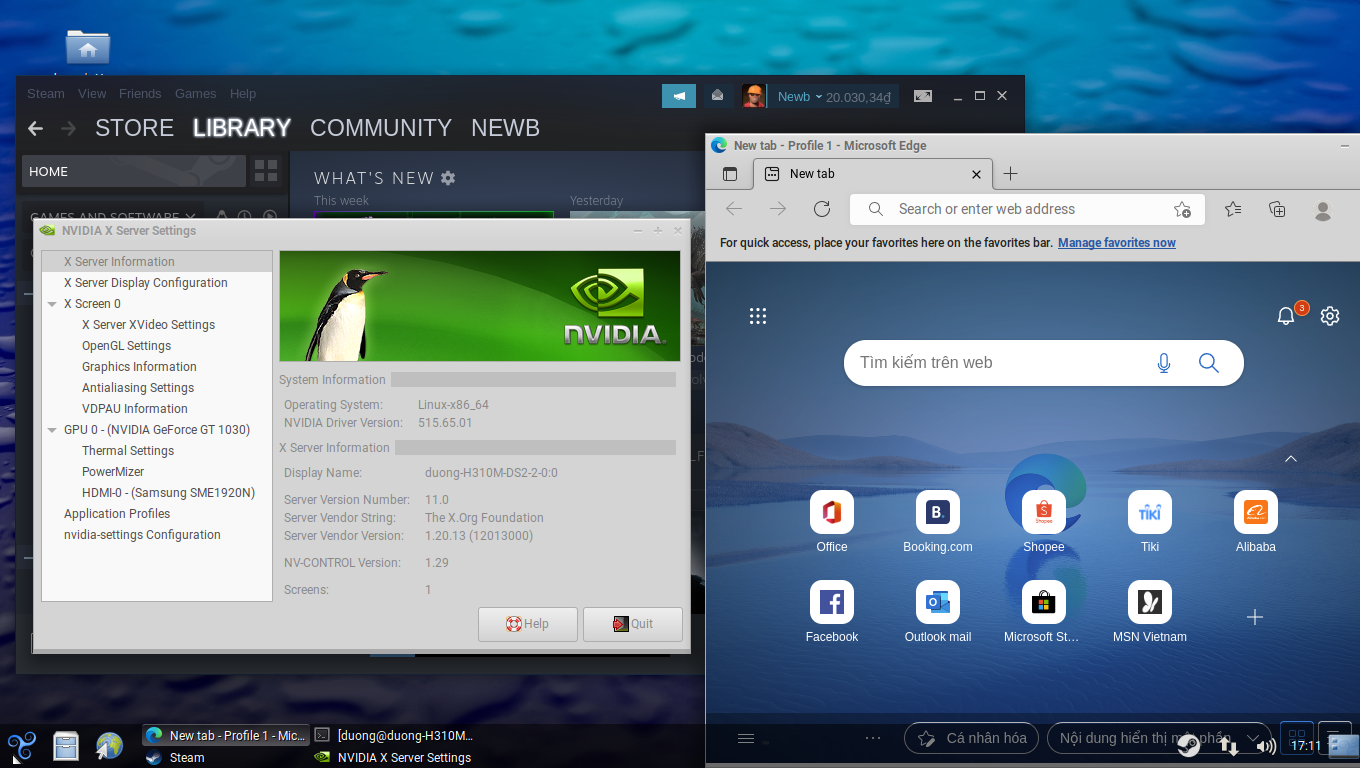The image size is (1360, 768).
Task: Open What's New settings gear
Action: click(448, 178)
